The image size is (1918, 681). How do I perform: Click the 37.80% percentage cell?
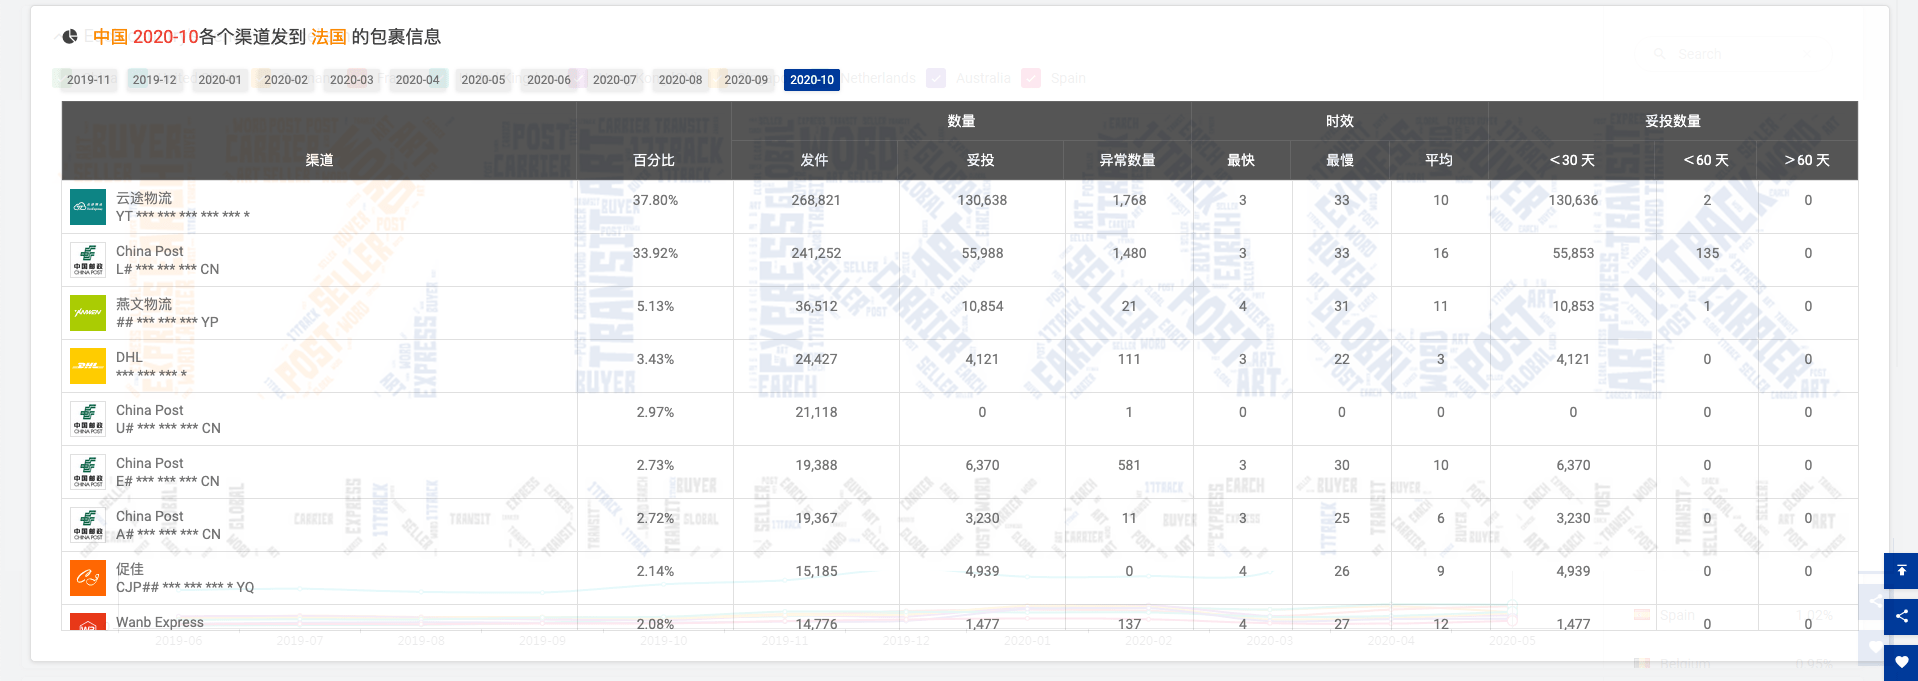(x=655, y=200)
